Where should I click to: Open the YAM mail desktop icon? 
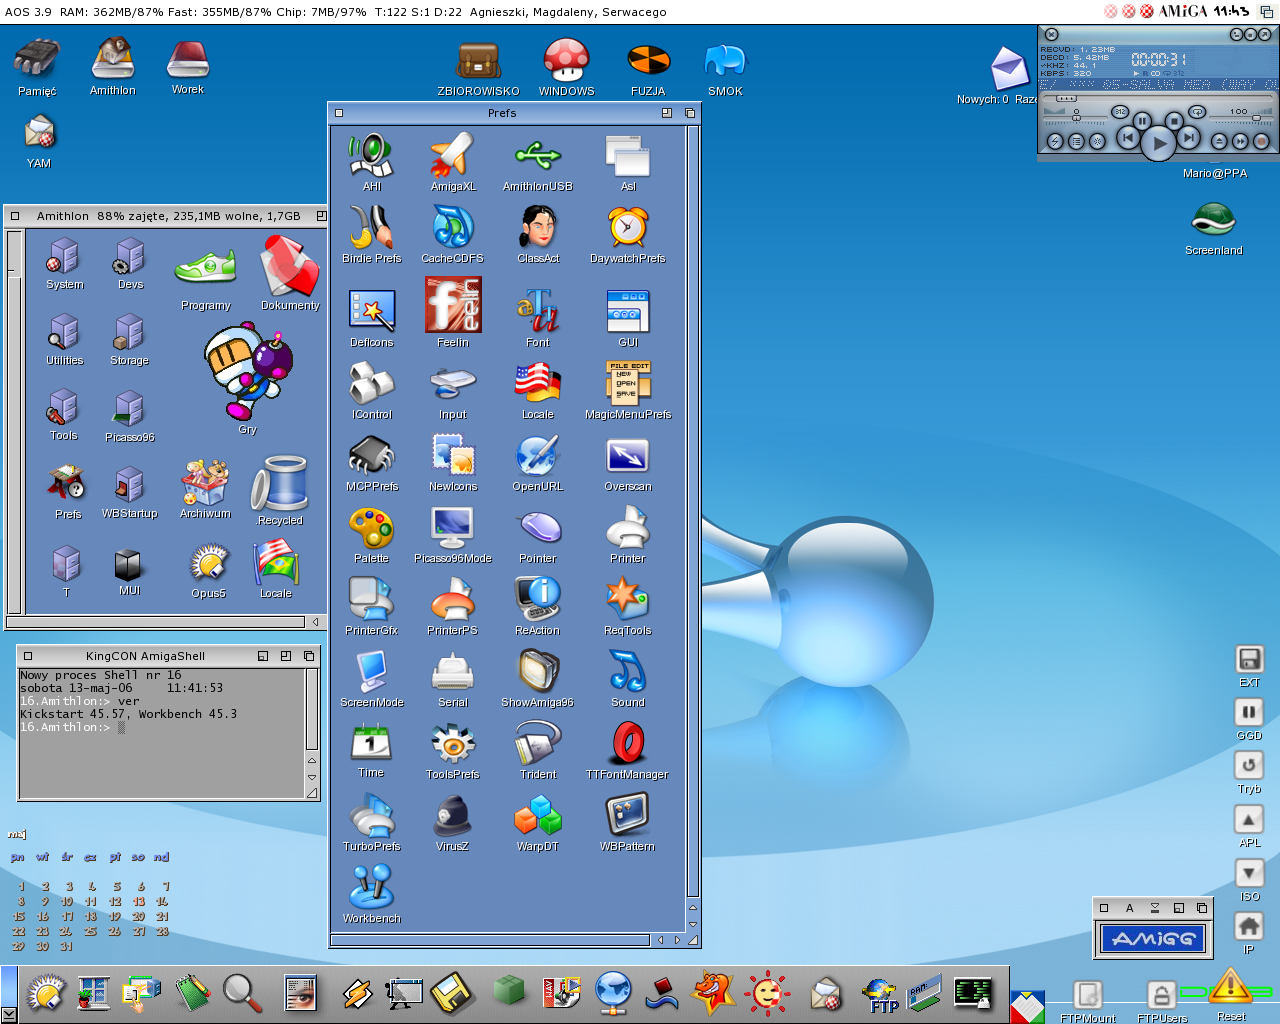(39, 132)
